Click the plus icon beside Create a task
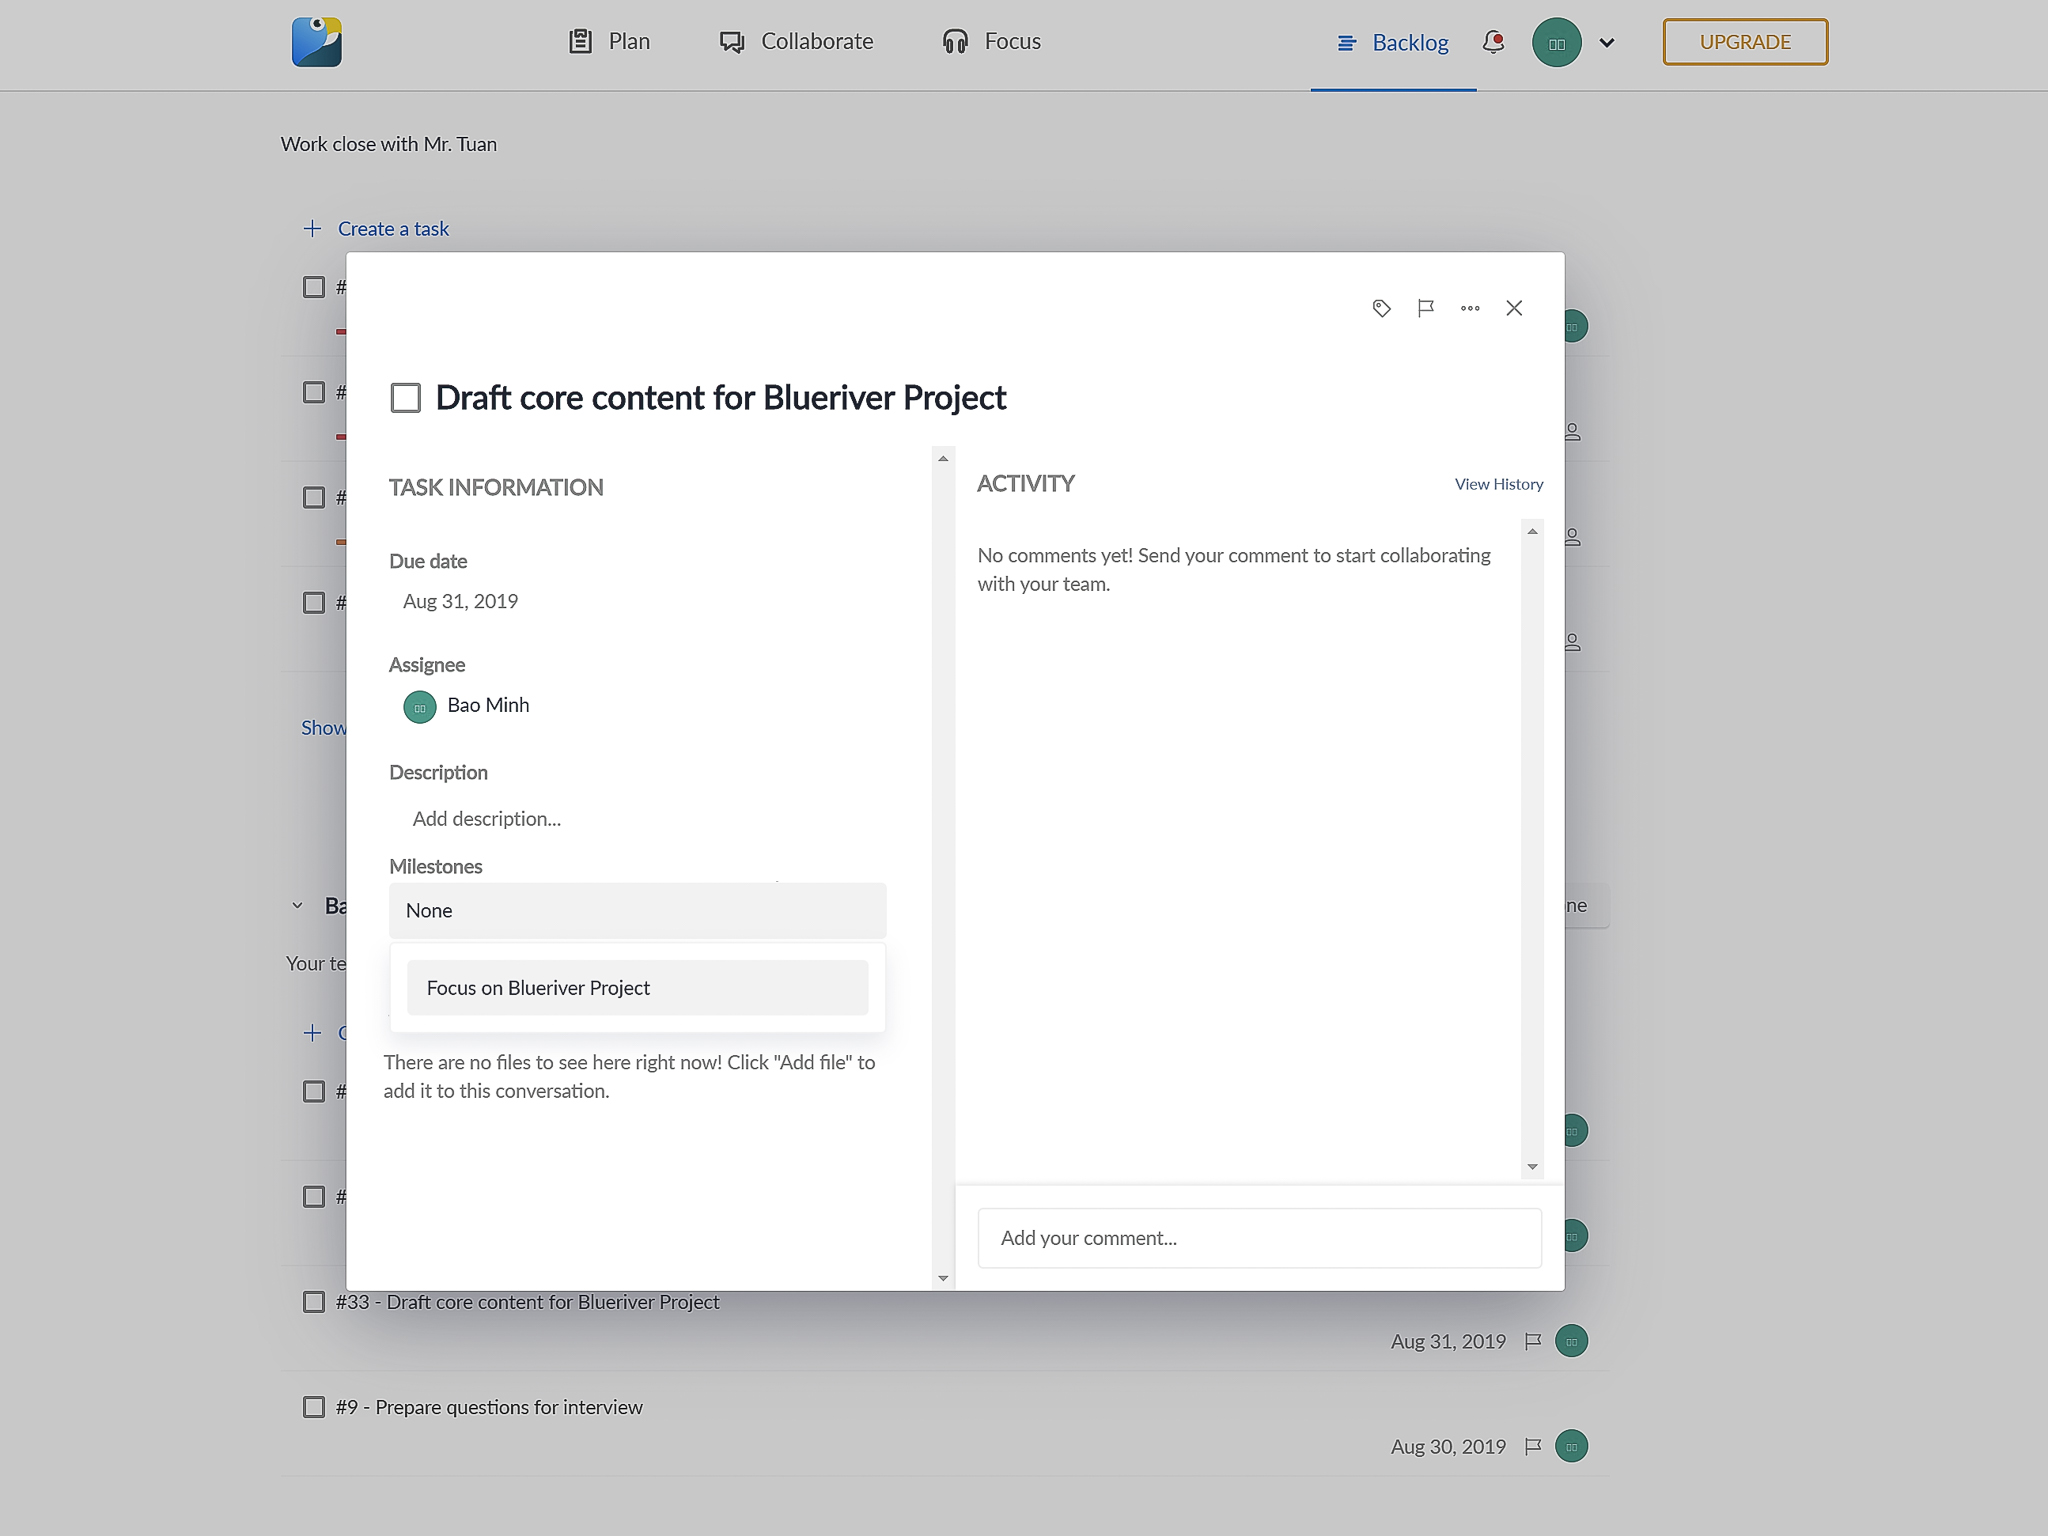The image size is (2048, 1536). [x=313, y=229]
